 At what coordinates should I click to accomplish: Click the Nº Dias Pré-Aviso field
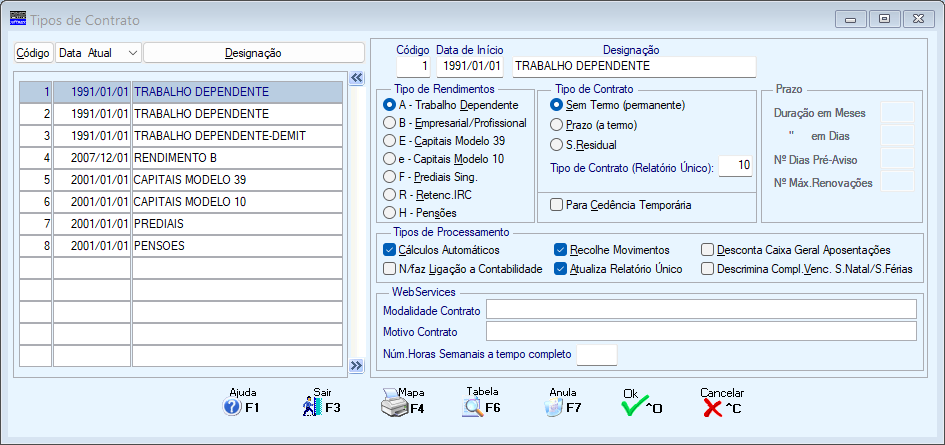pyautogui.click(x=897, y=159)
